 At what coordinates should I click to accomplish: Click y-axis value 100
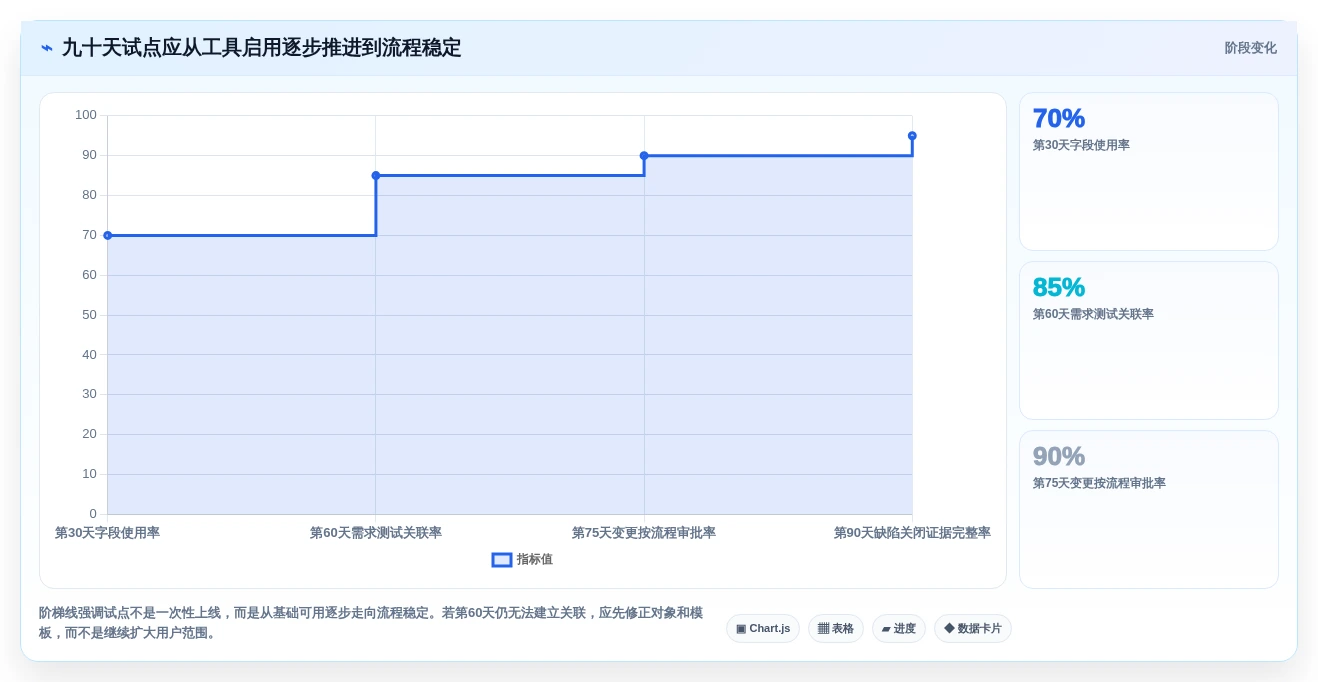coord(86,115)
